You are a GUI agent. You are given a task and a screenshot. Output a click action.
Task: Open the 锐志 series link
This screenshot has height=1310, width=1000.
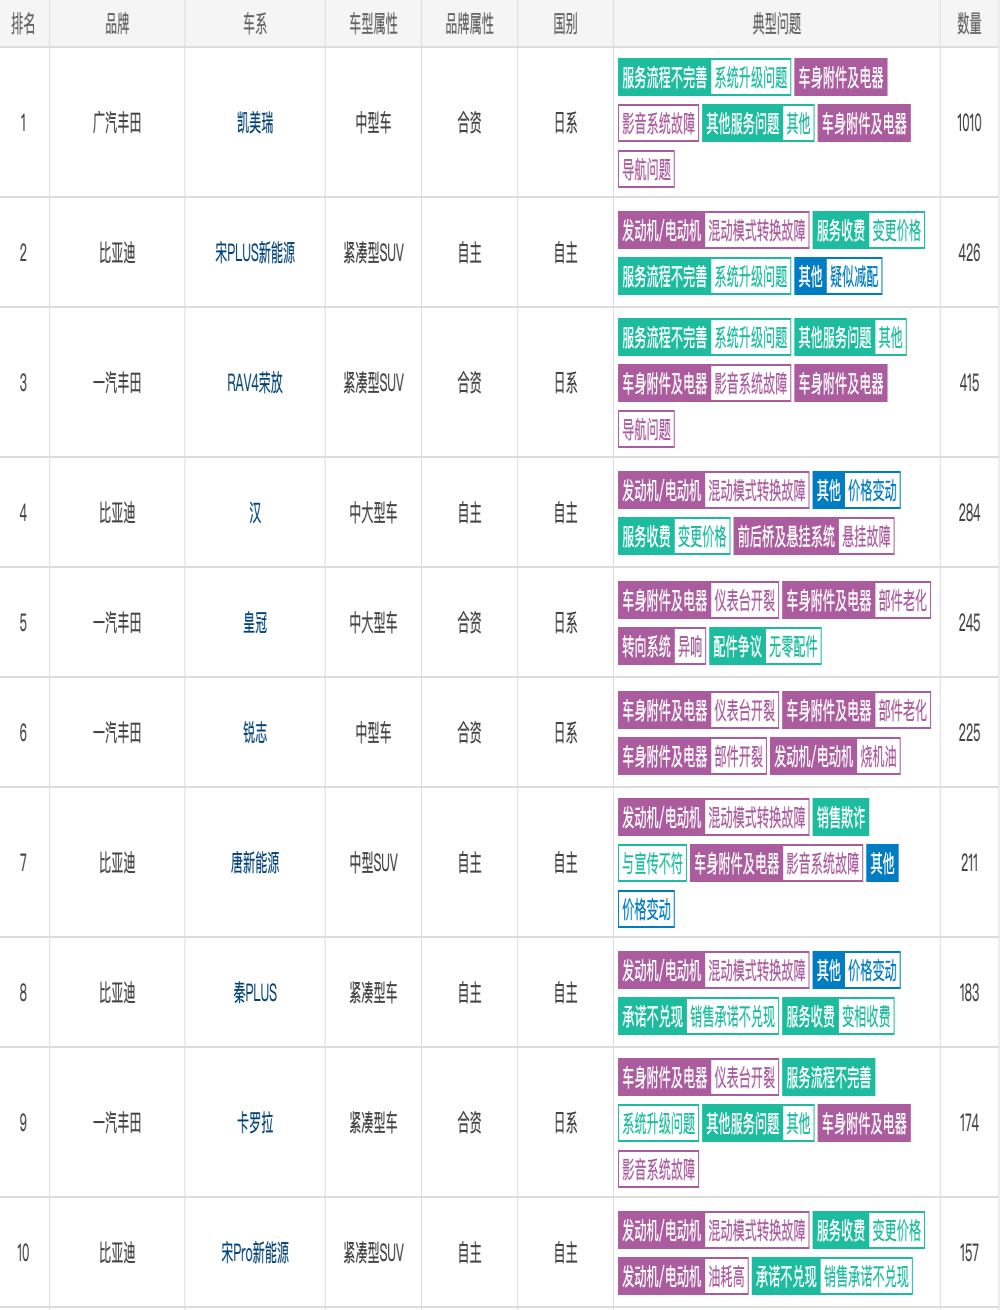(x=255, y=733)
